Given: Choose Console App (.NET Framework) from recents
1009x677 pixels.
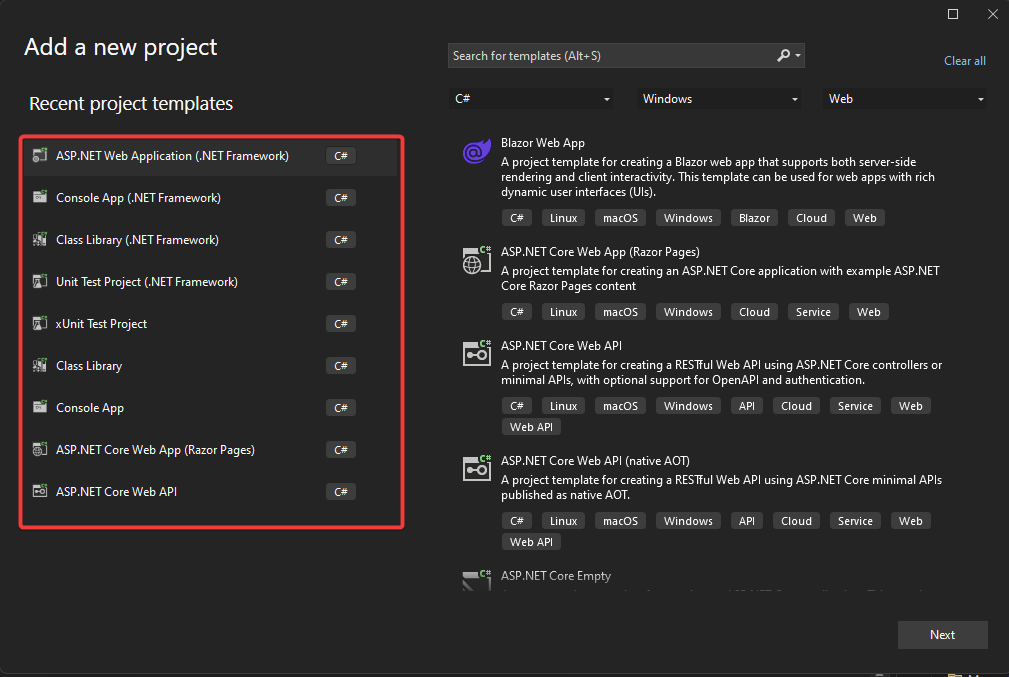Looking at the screenshot, I should pyautogui.click(x=138, y=198).
